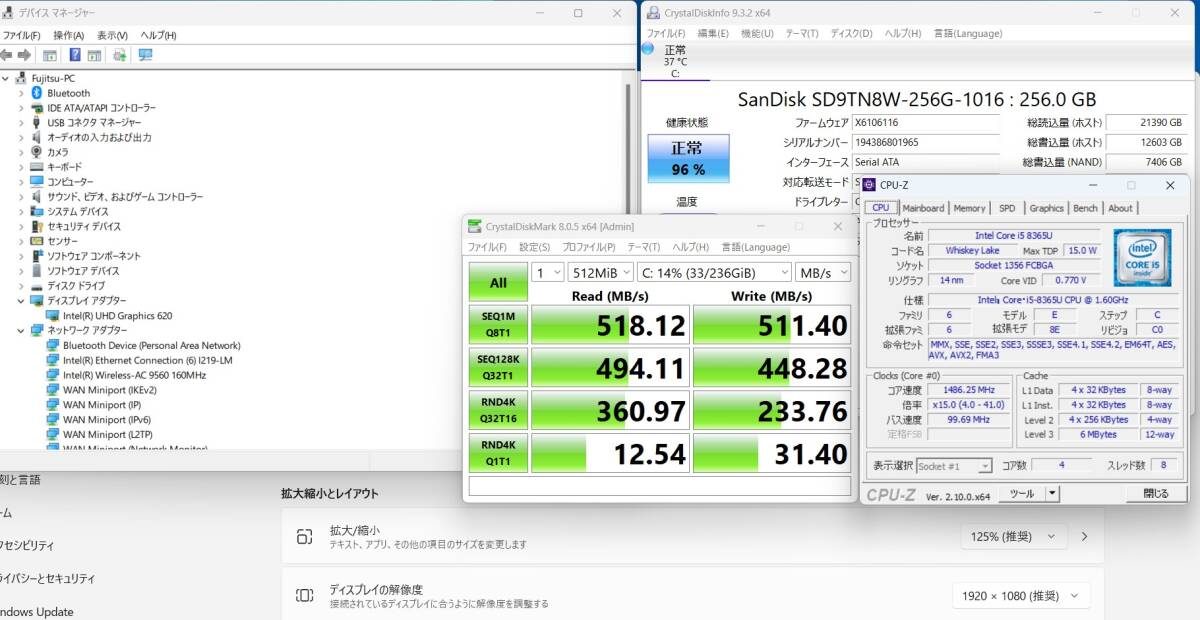Switch to the SPD tab in CPU-Z
Viewport: 1200px width, 620px height.
pos(1006,208)
